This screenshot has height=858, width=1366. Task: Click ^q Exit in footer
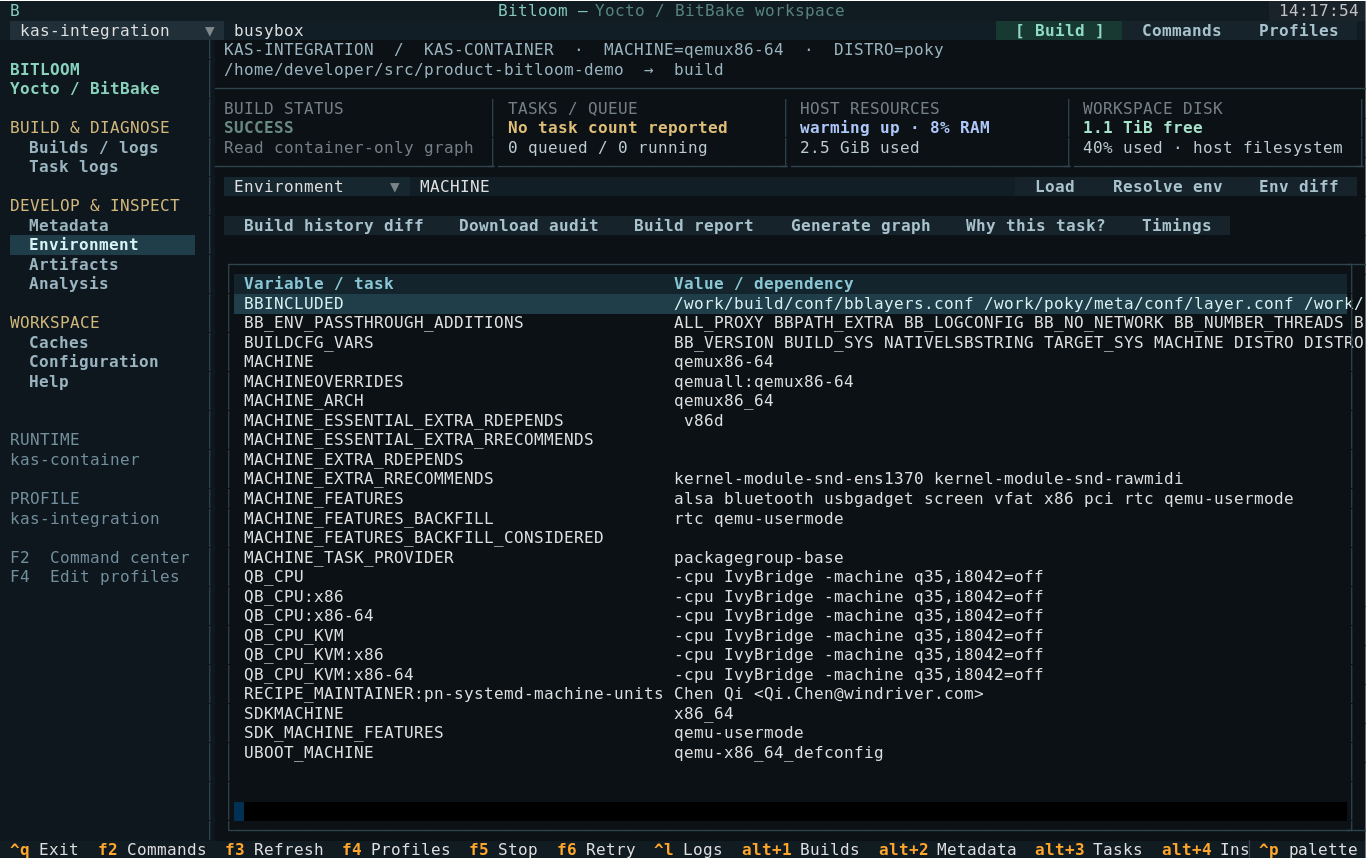[44, 849]
